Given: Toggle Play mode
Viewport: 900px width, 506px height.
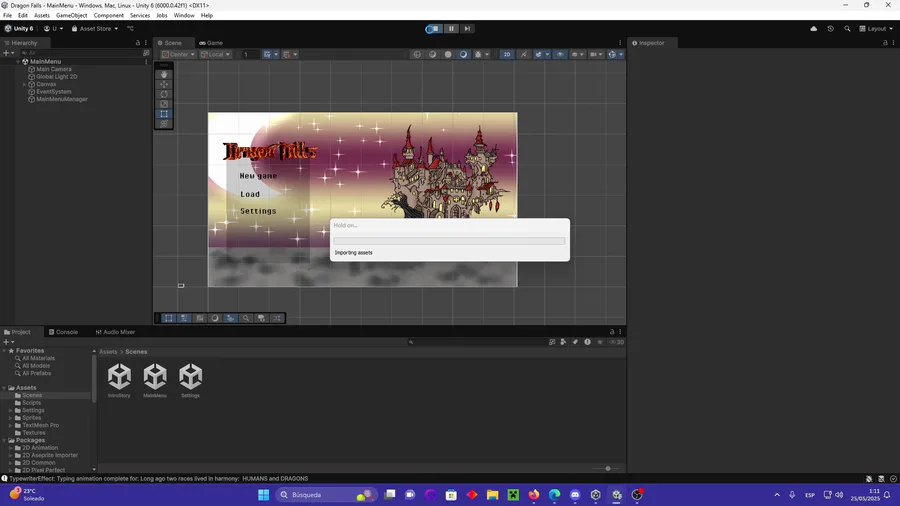Looking at the screenshot, I should click(435, 29).
